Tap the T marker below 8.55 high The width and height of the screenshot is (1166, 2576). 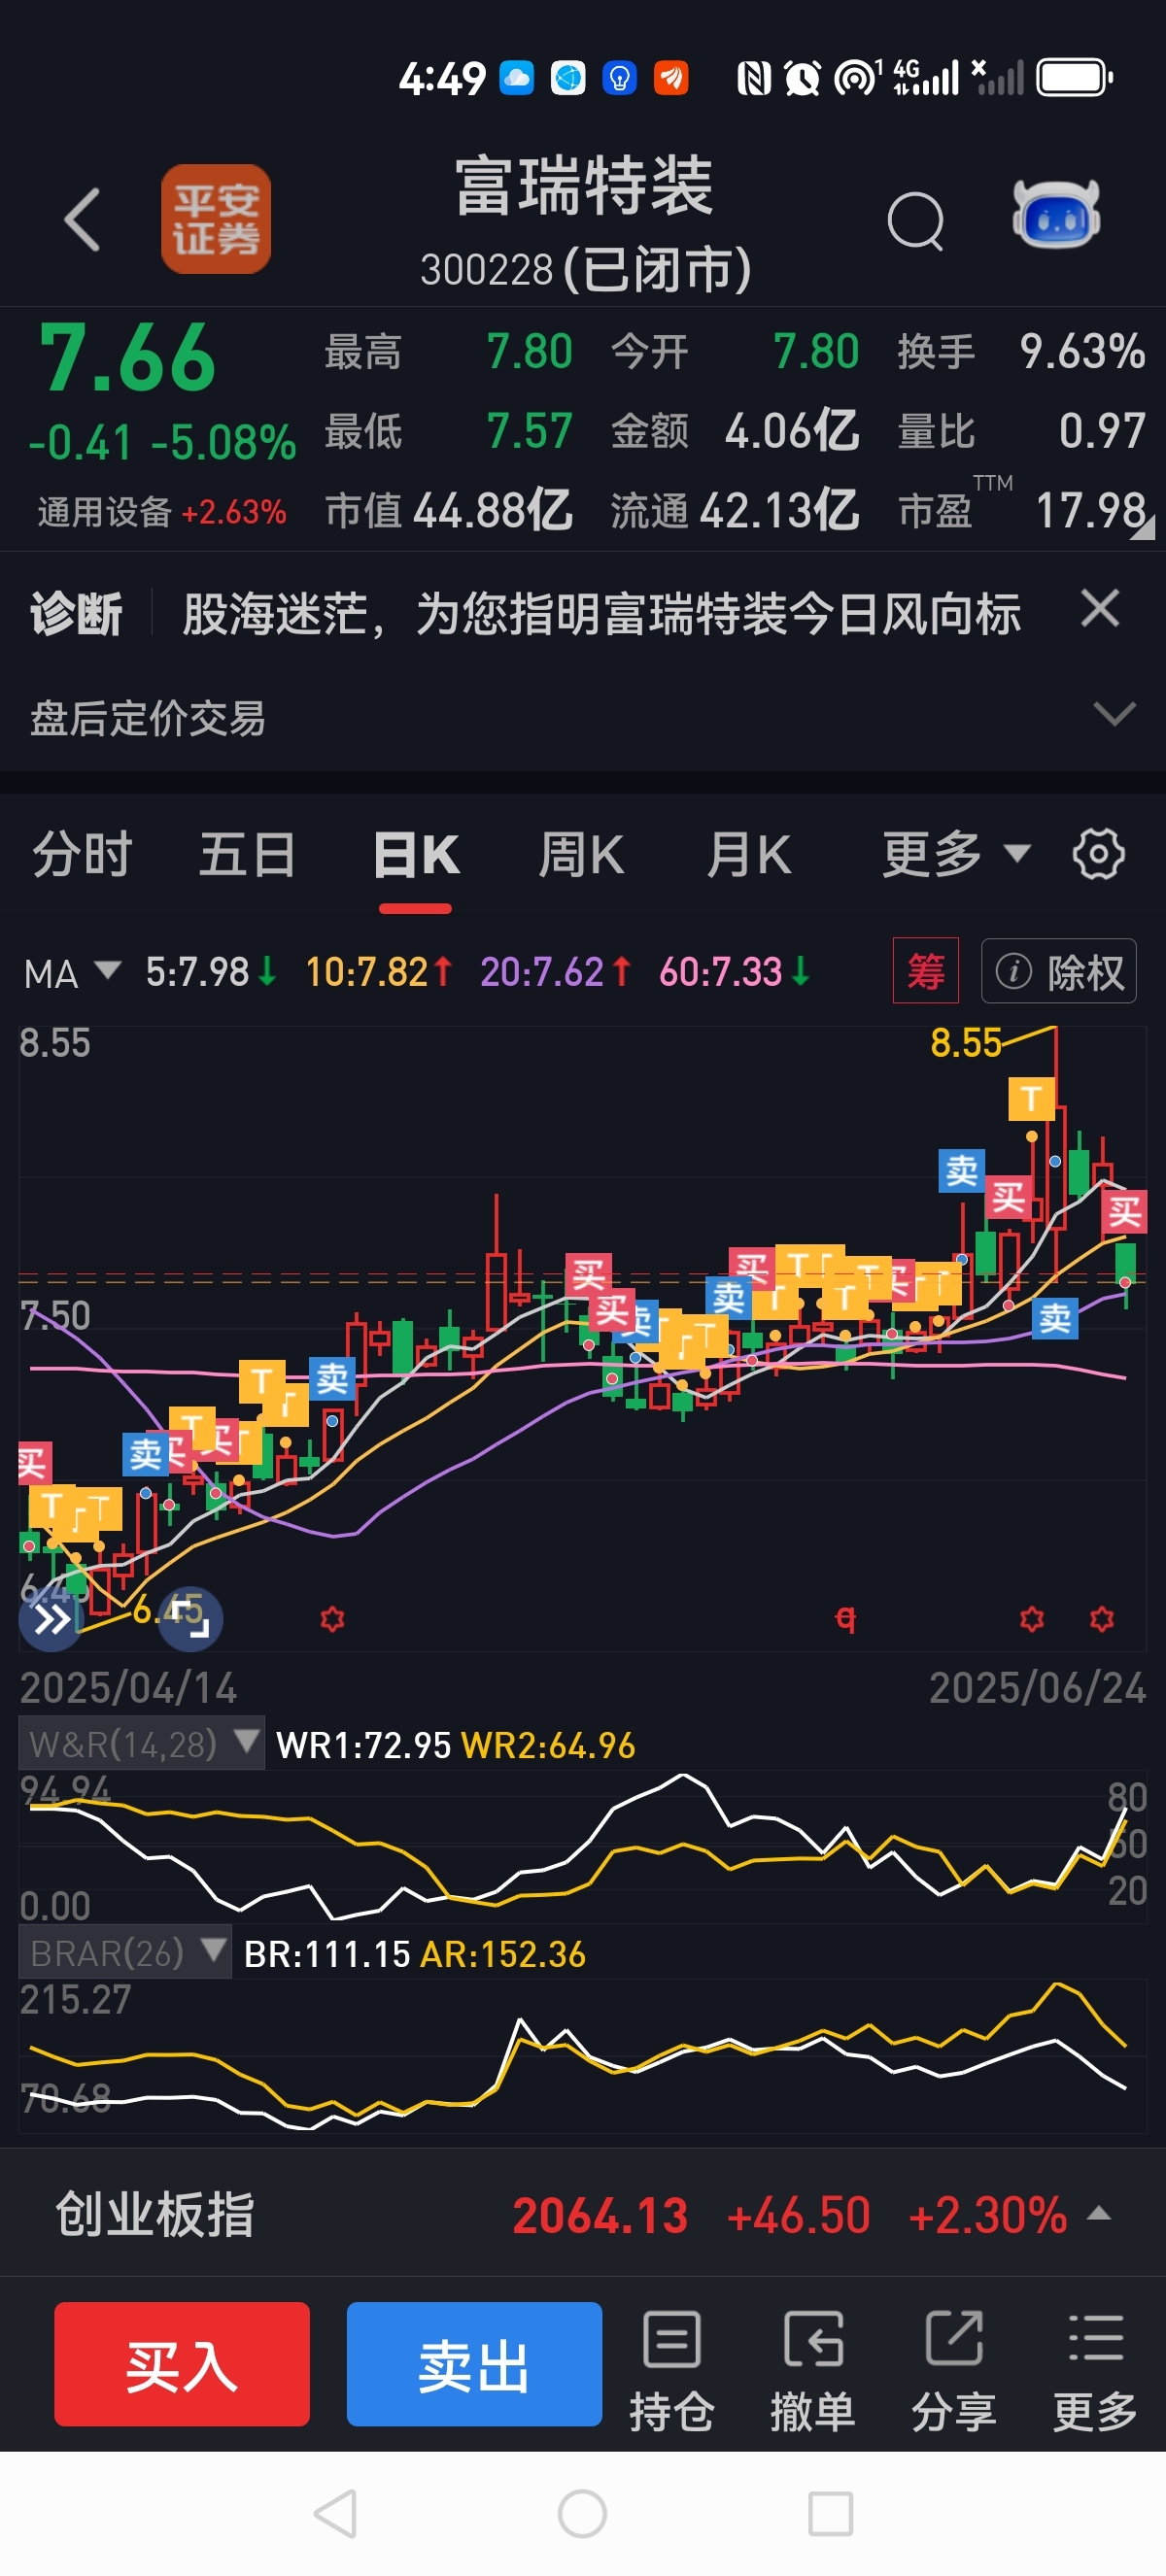tap(1031, 1098)
